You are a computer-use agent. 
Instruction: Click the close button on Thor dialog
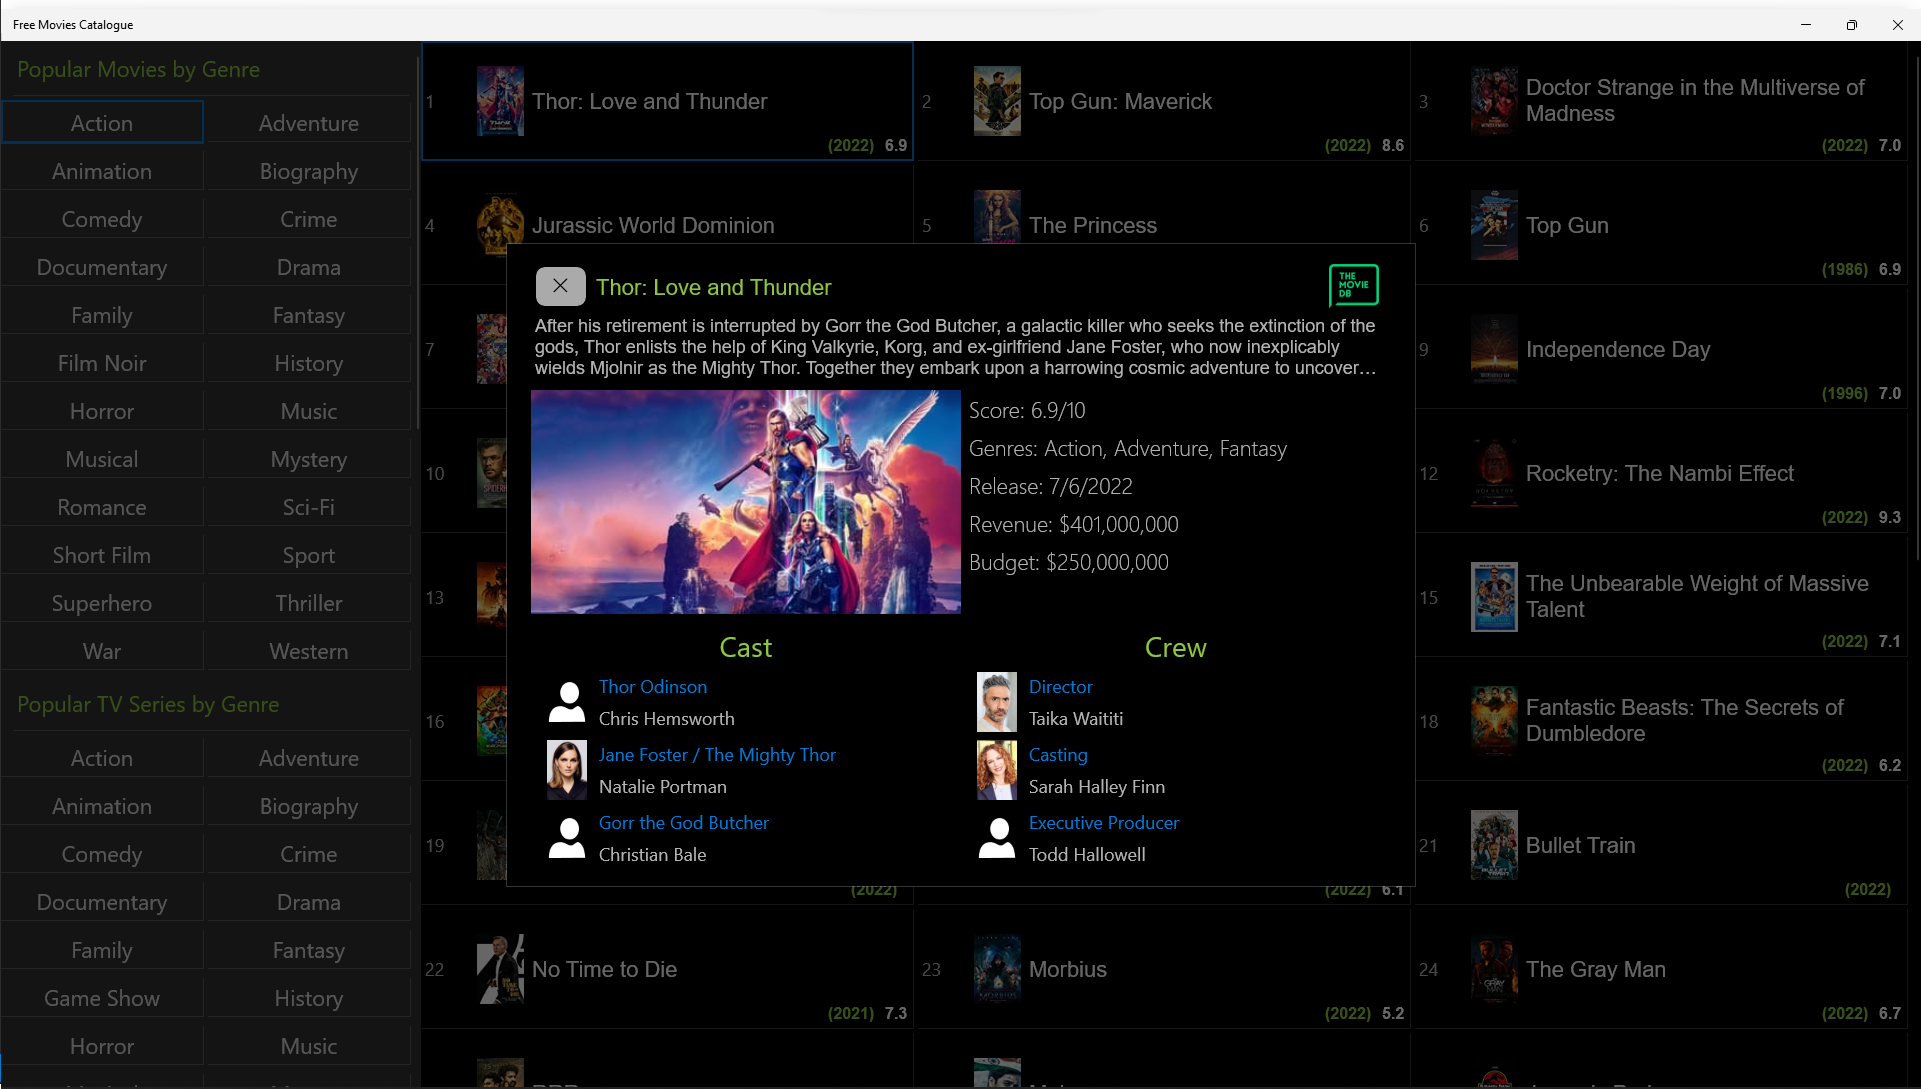tap(559, 285)
